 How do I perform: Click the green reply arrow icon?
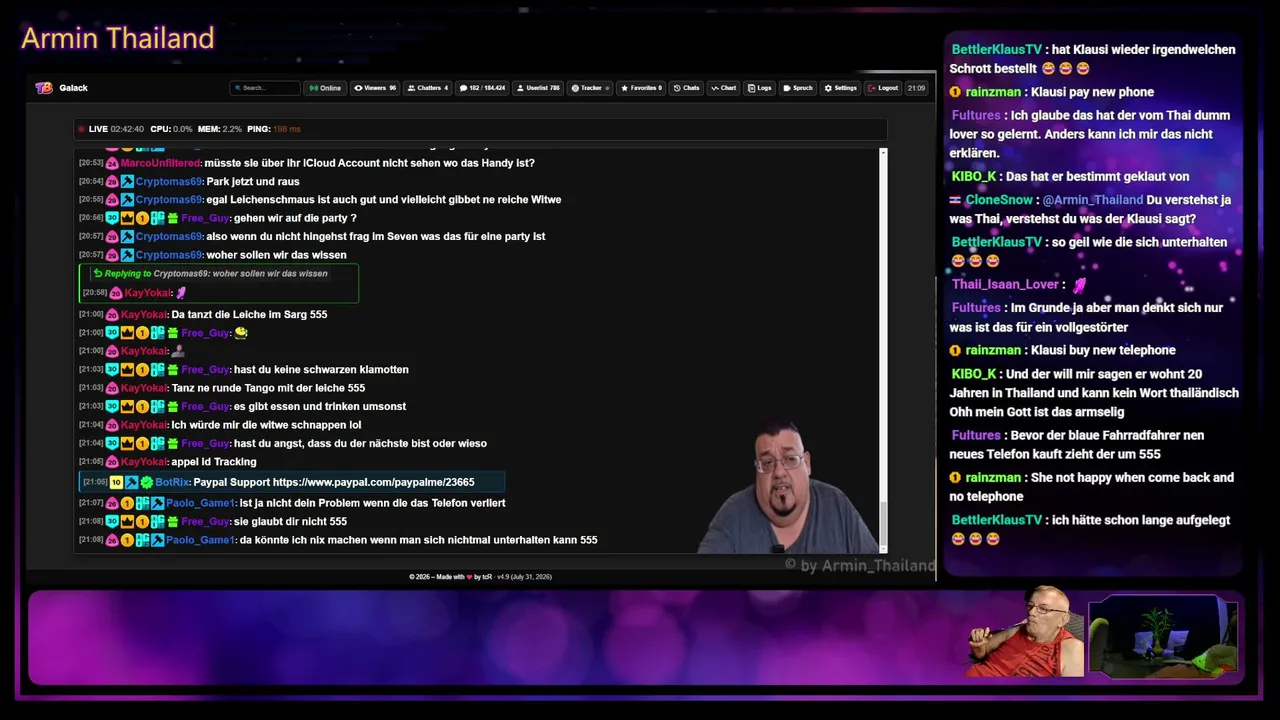(x=97, y=273)
